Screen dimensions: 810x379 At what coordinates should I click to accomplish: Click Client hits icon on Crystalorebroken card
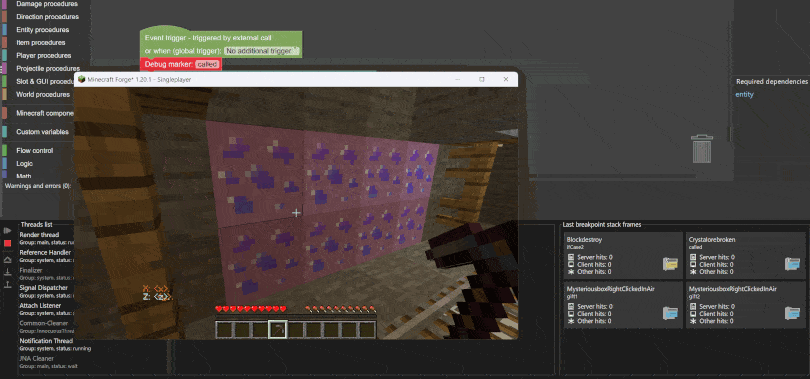(x=693, y=264)
